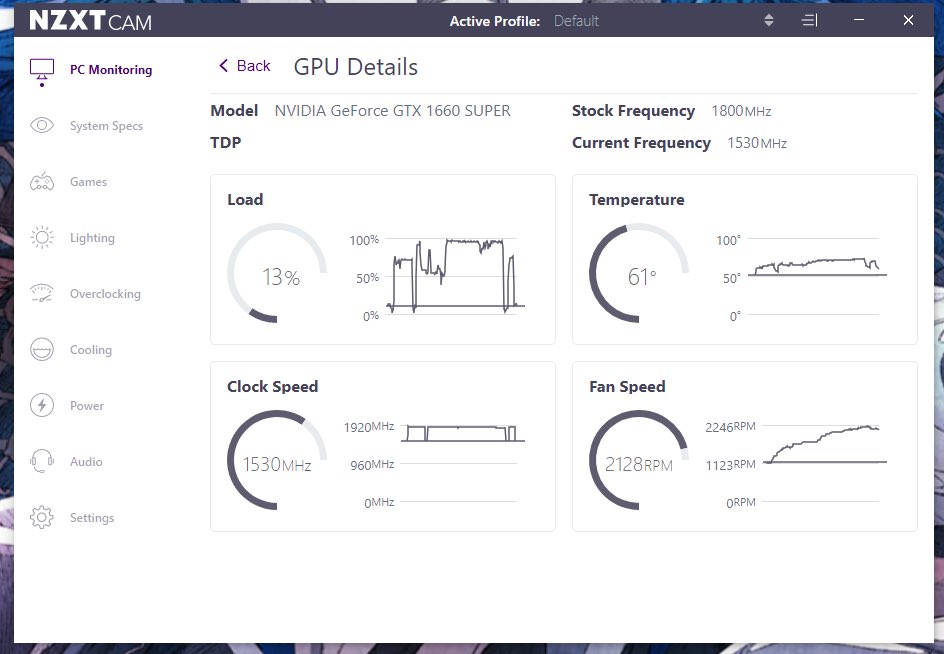Open the Games section
This screenshot has height=654, width=944.
click(88, 182)
